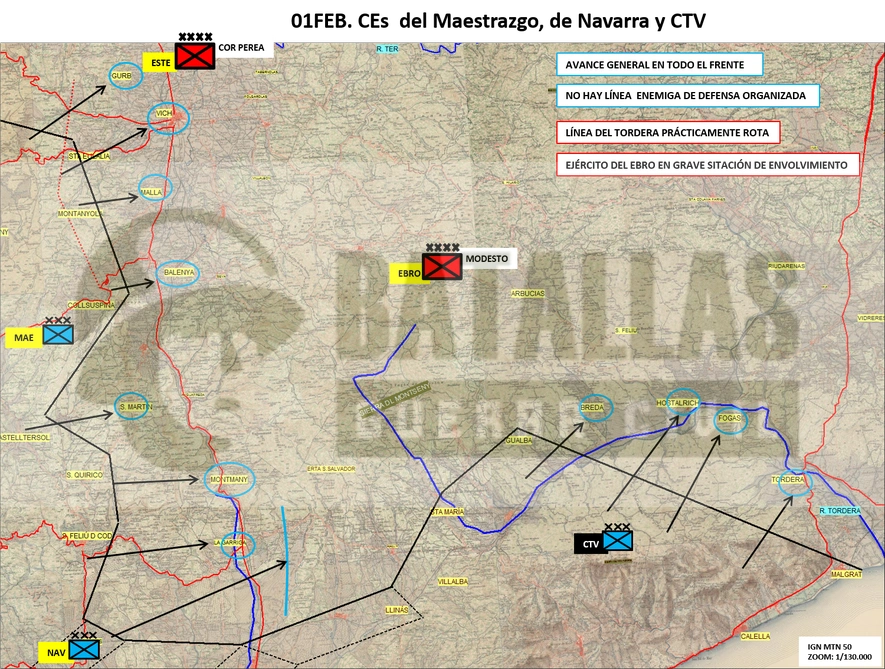Click the MODESTO commander label
This screenshot has width=885, height=669.
(x=487, y=259)
